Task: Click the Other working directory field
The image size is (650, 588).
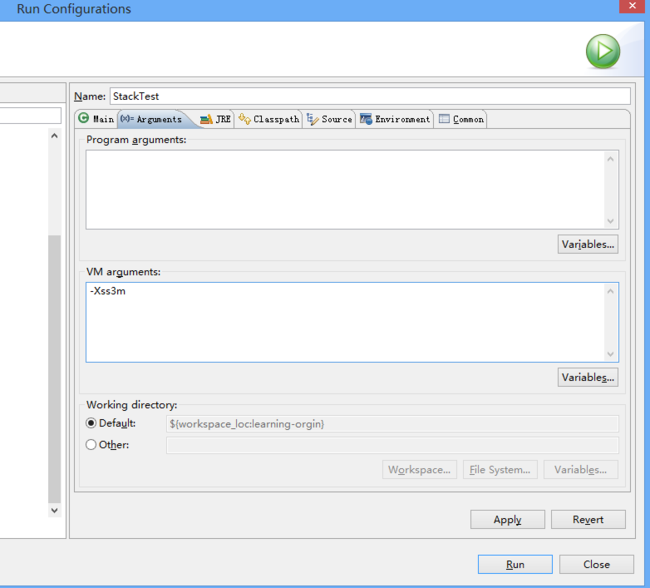Action: click(392, 445)
